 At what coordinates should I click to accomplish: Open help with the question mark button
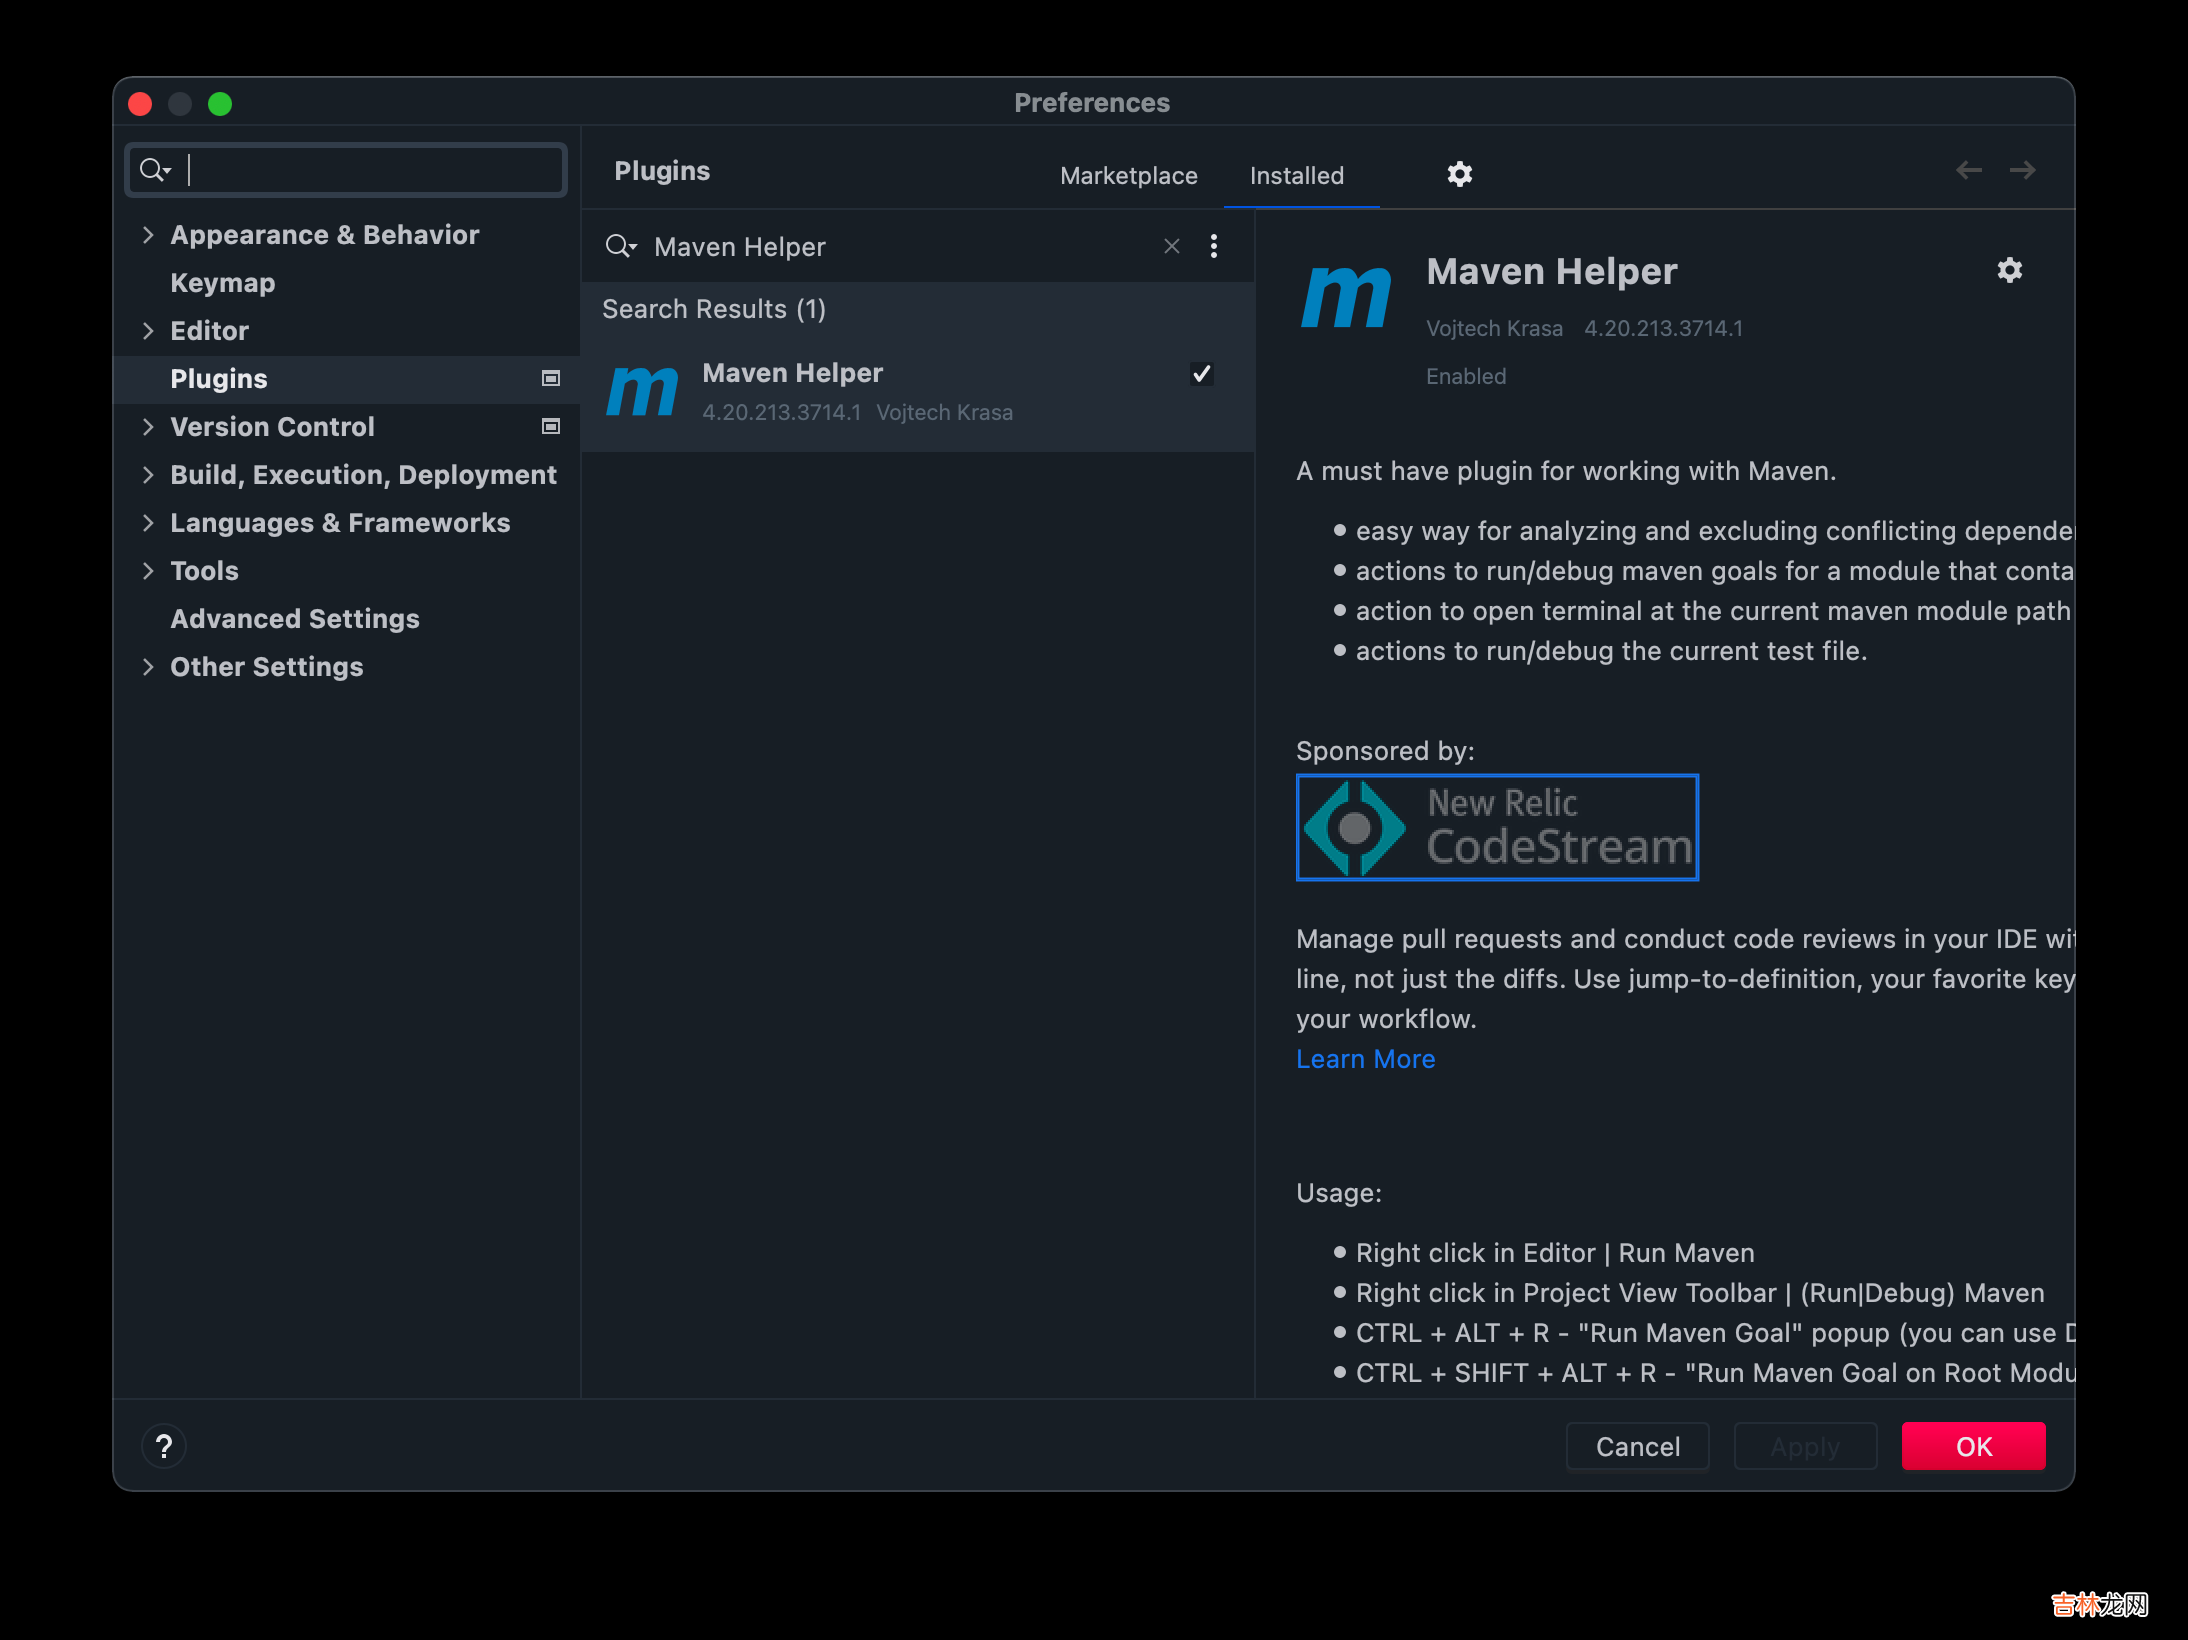tap(164, 1446)
